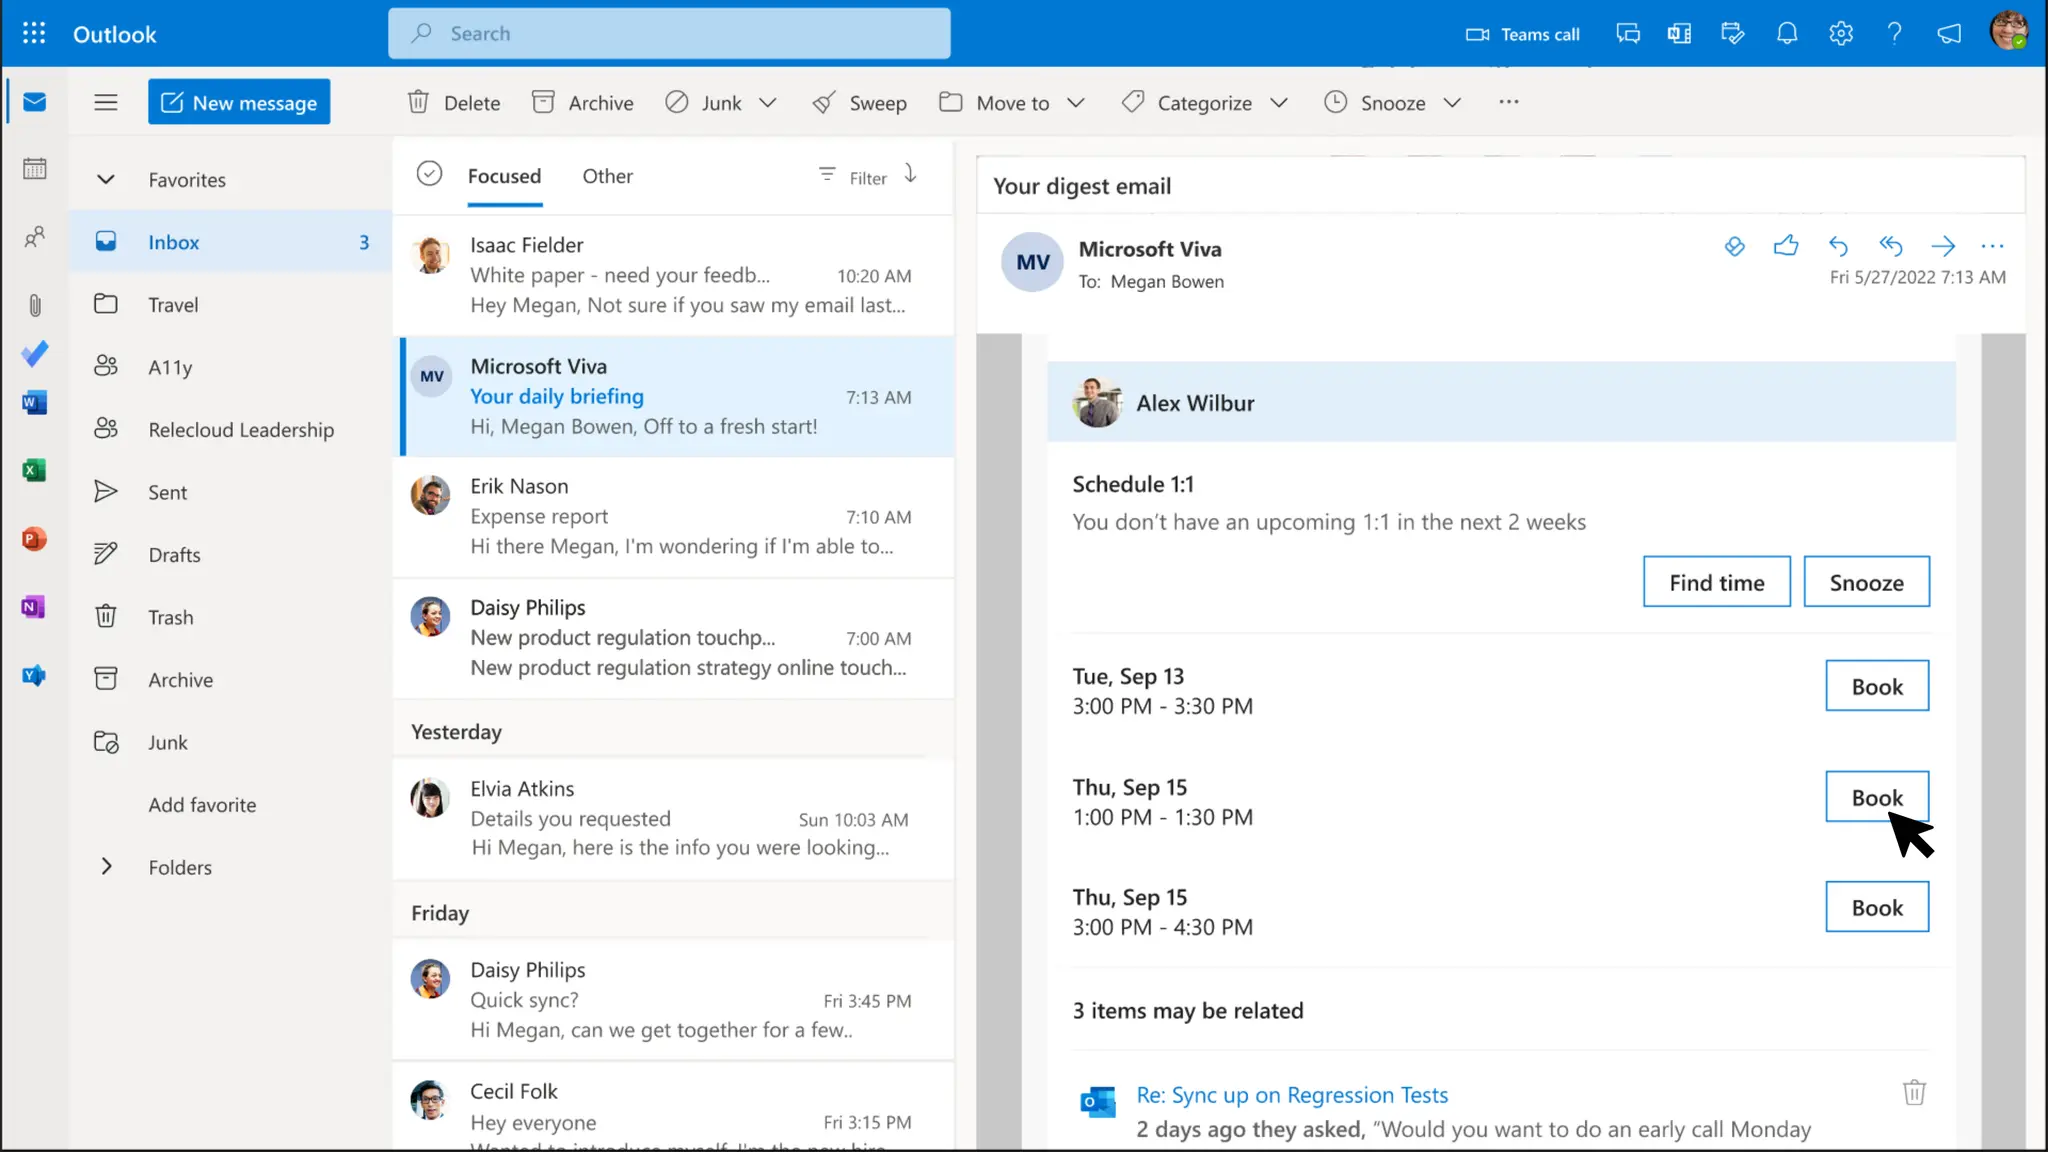Click the Like thumbs-up icon
This screenshot has height=1152, width=2048.
click(1785, 246)
